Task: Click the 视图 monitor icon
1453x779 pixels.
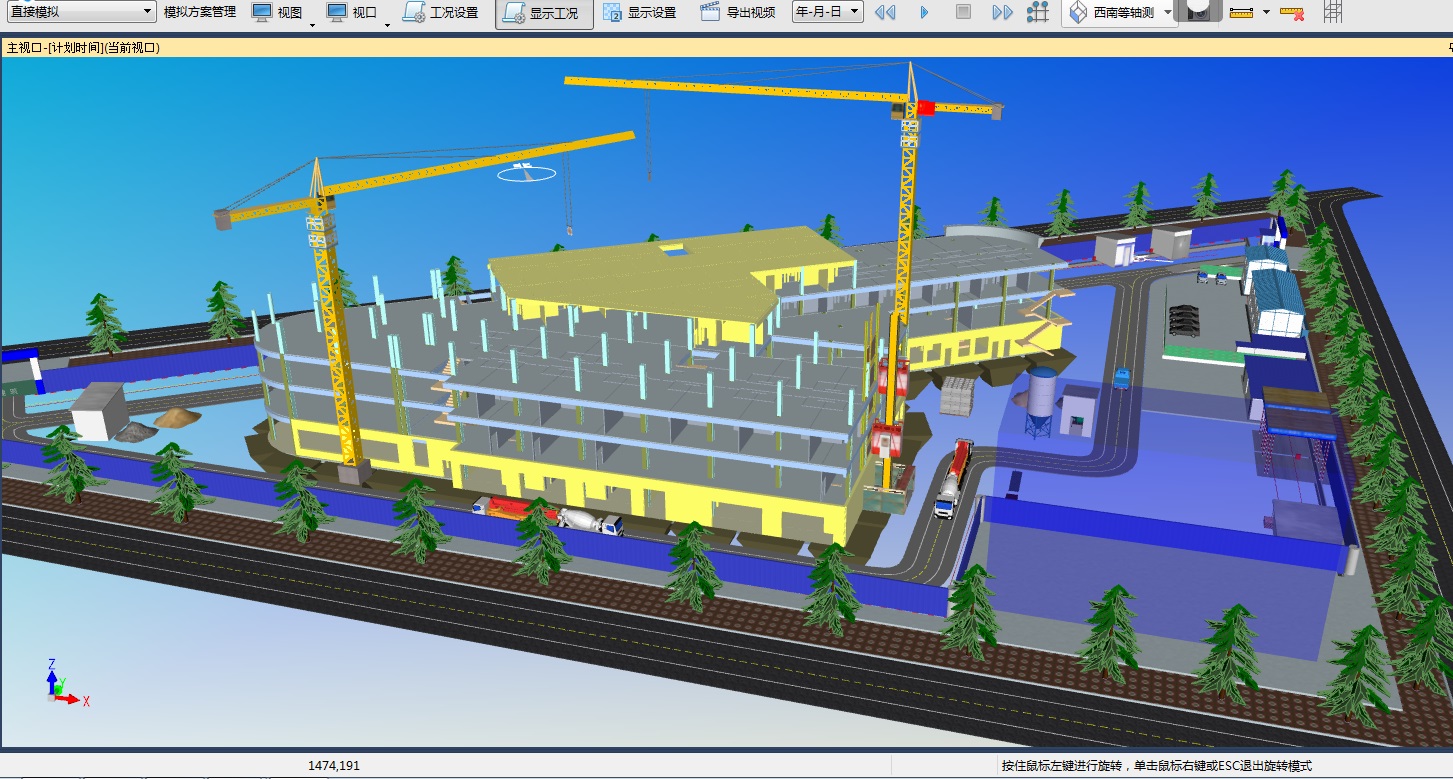Action: pyautogui.click(x=262, y=12)
